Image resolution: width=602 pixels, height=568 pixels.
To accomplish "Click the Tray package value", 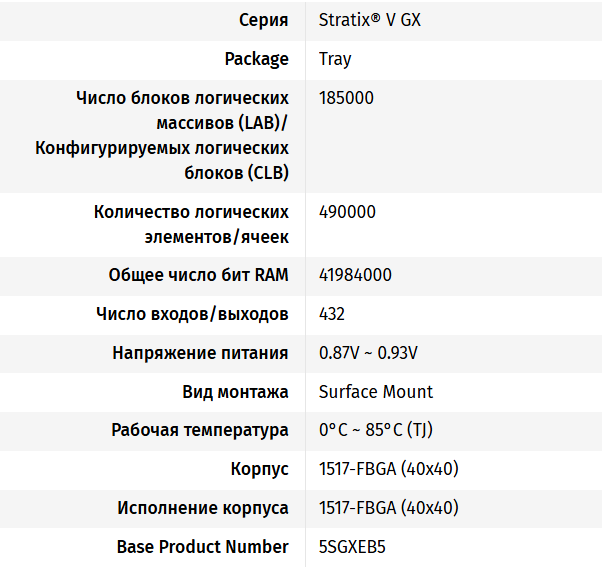I will (x=335, y=59).
